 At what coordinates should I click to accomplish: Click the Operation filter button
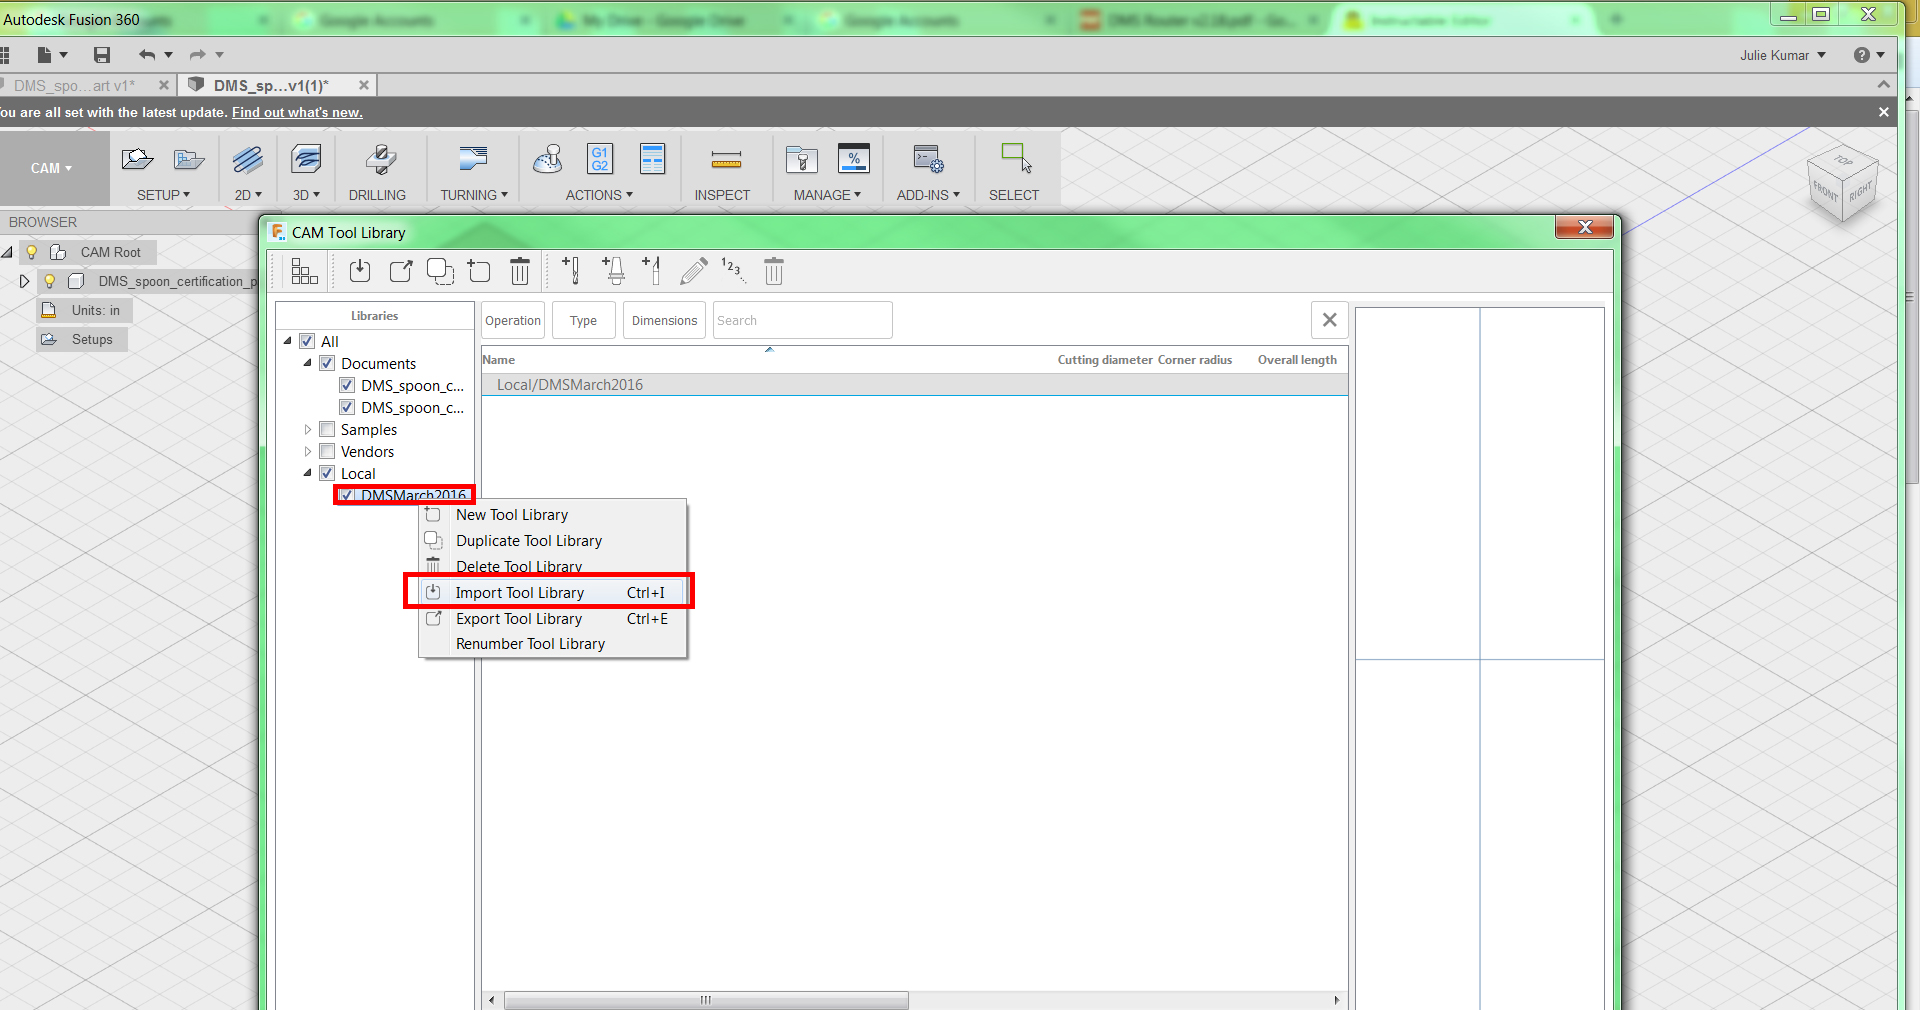point(513,320)
